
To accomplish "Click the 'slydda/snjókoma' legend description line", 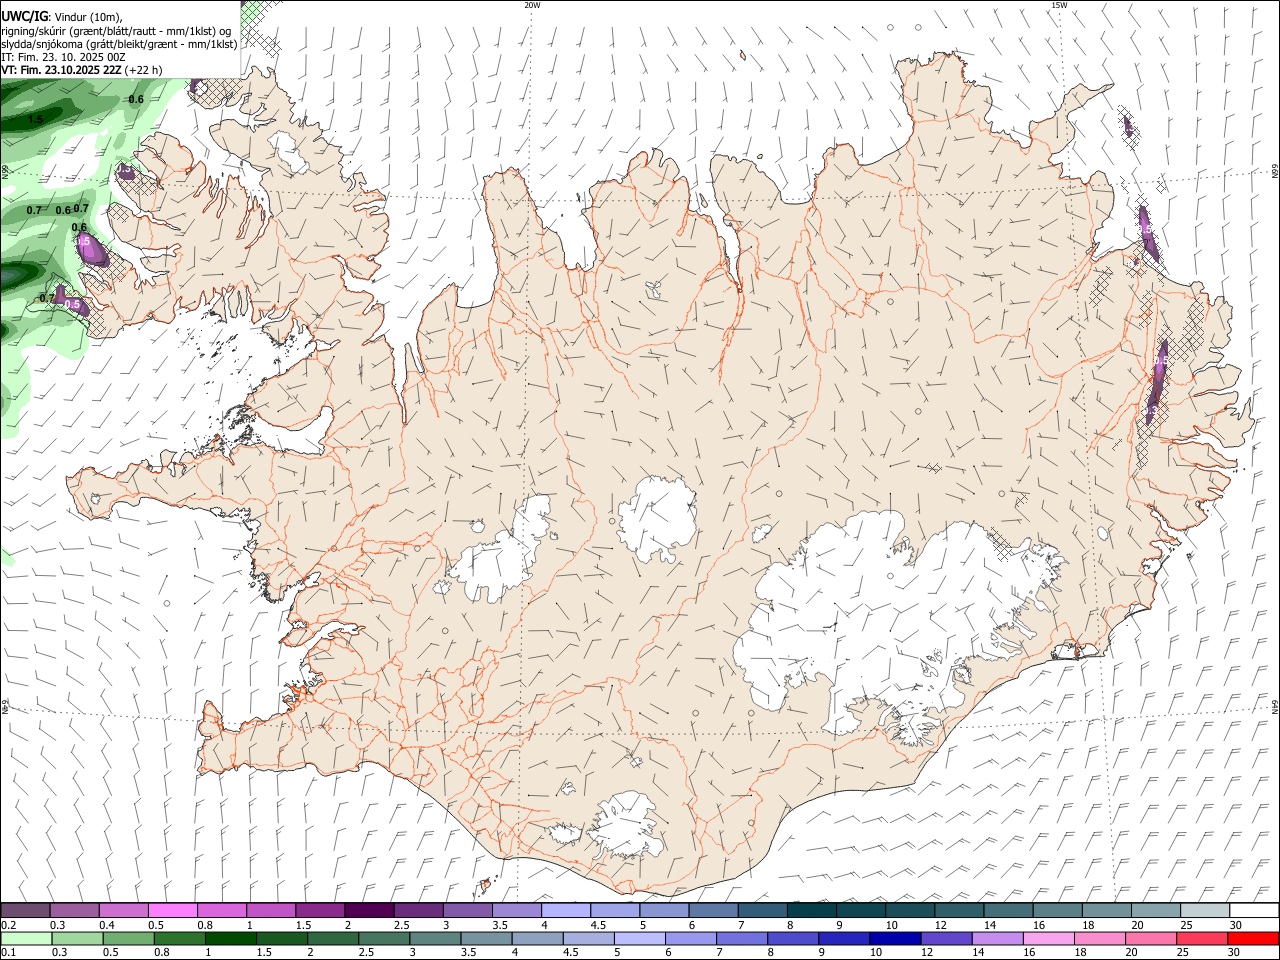I will pos(119,44).
